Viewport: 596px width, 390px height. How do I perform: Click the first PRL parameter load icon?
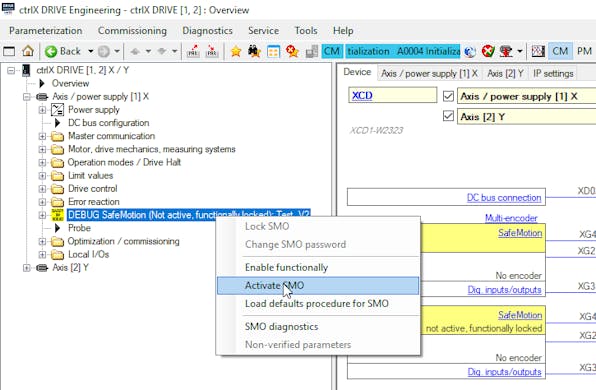193,51
